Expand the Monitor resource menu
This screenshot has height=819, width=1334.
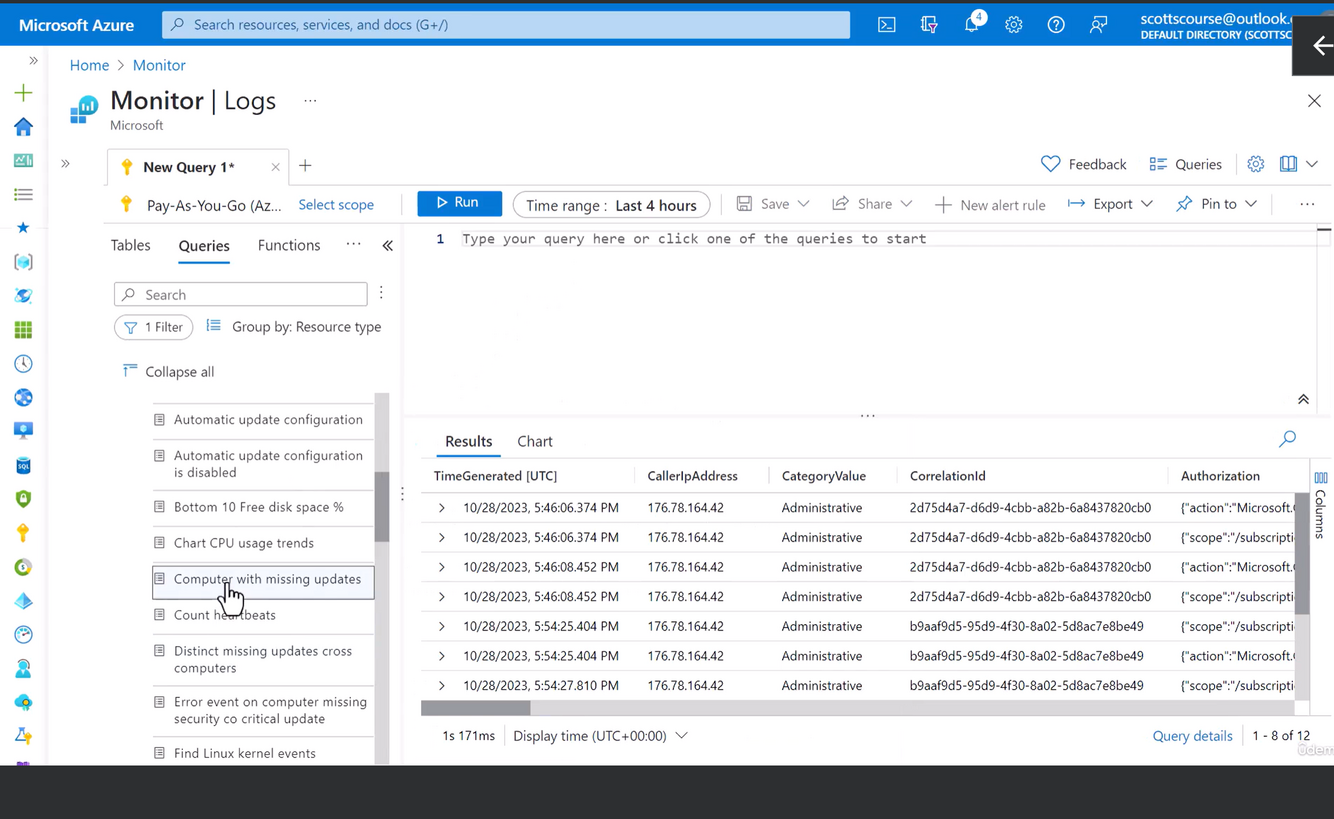pyautogui.click(x=65, y=163)
